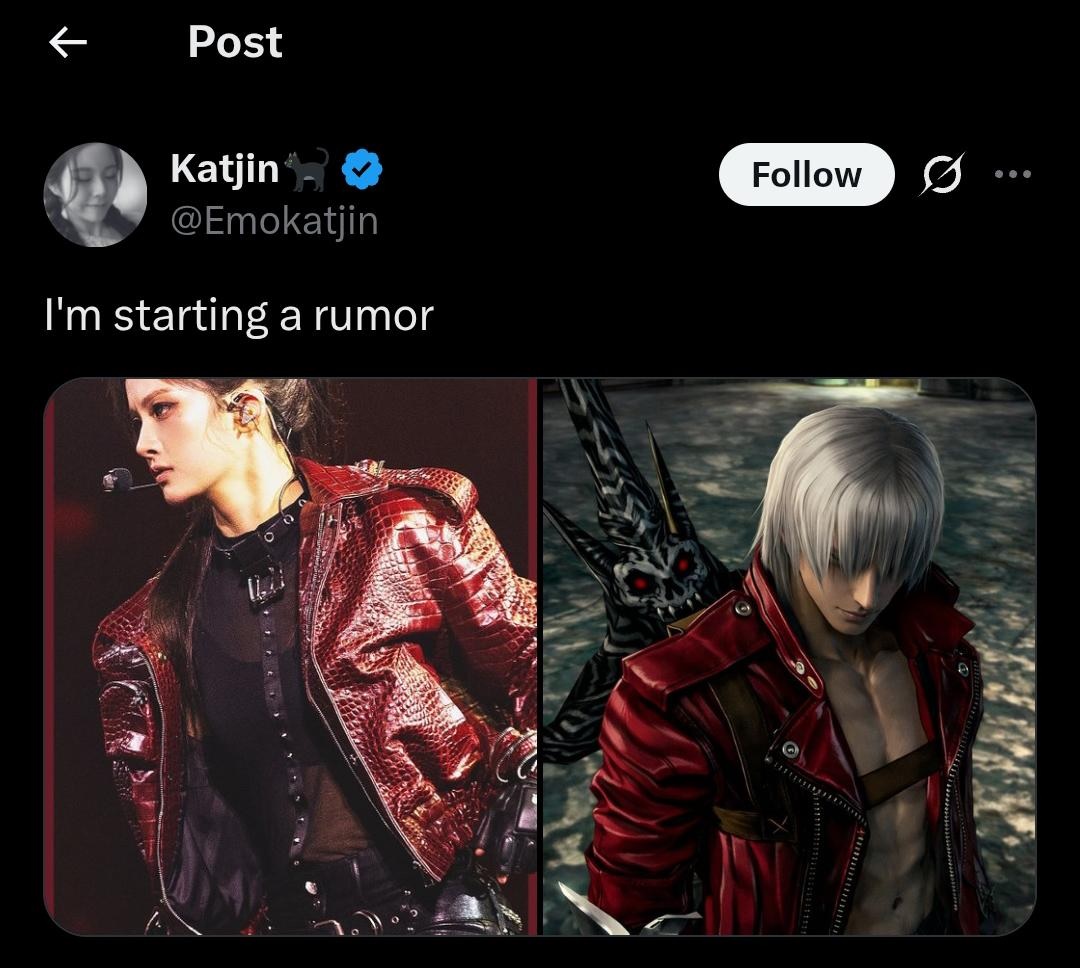Viewport: 1080px width, 968px height.
Task: Click the Post header title
Action: [x=235, y=42]
